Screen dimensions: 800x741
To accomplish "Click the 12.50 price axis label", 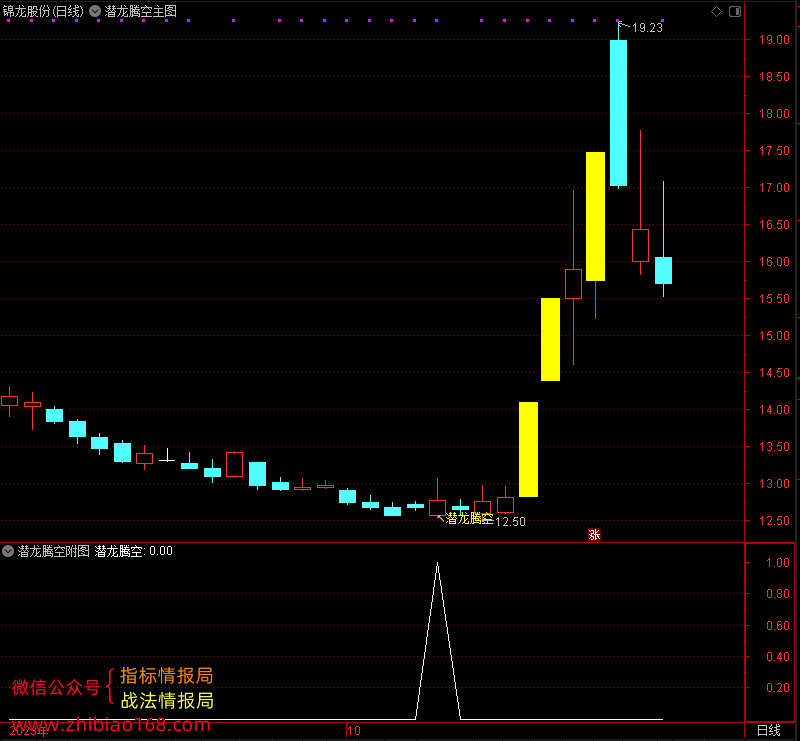I will [x=774, y=521].
